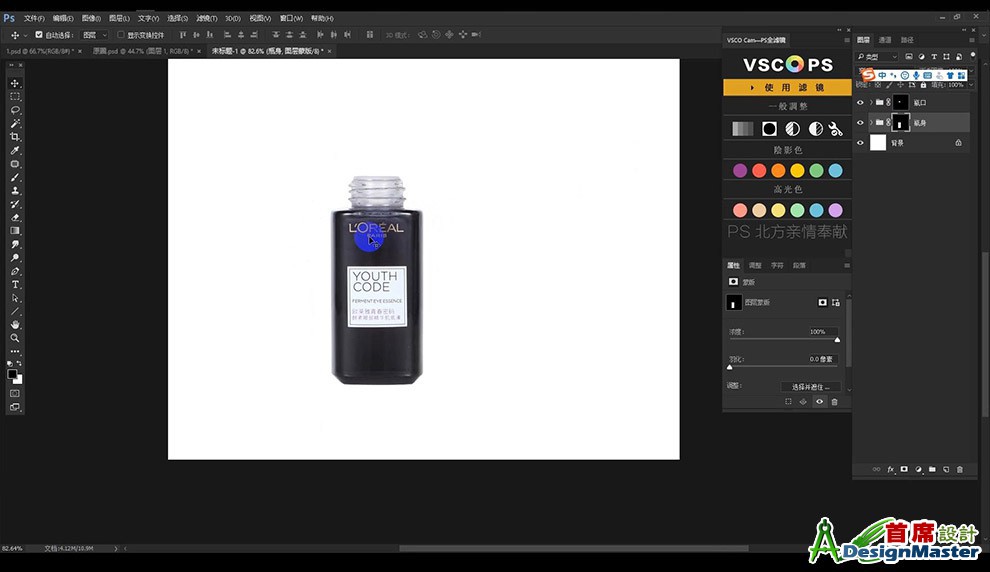990x572 pixels.
Task: Click the mask feather slider handle
Action: tap(730, 367)
